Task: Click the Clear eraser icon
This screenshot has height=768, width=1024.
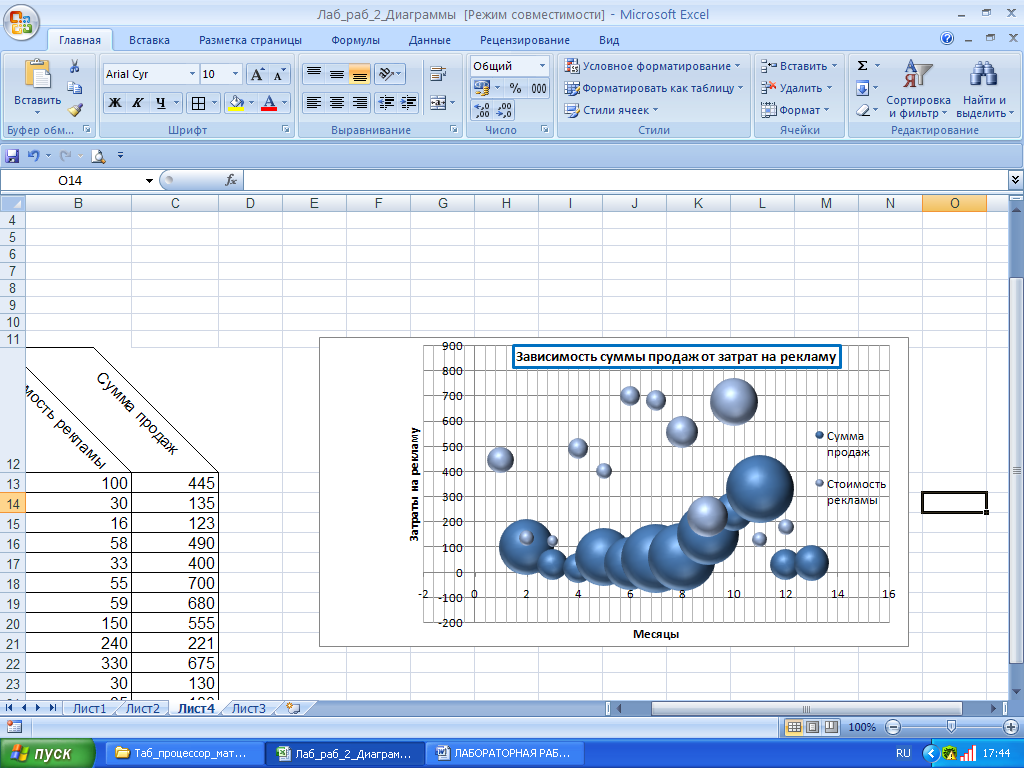Action: [x=862, y=110]
